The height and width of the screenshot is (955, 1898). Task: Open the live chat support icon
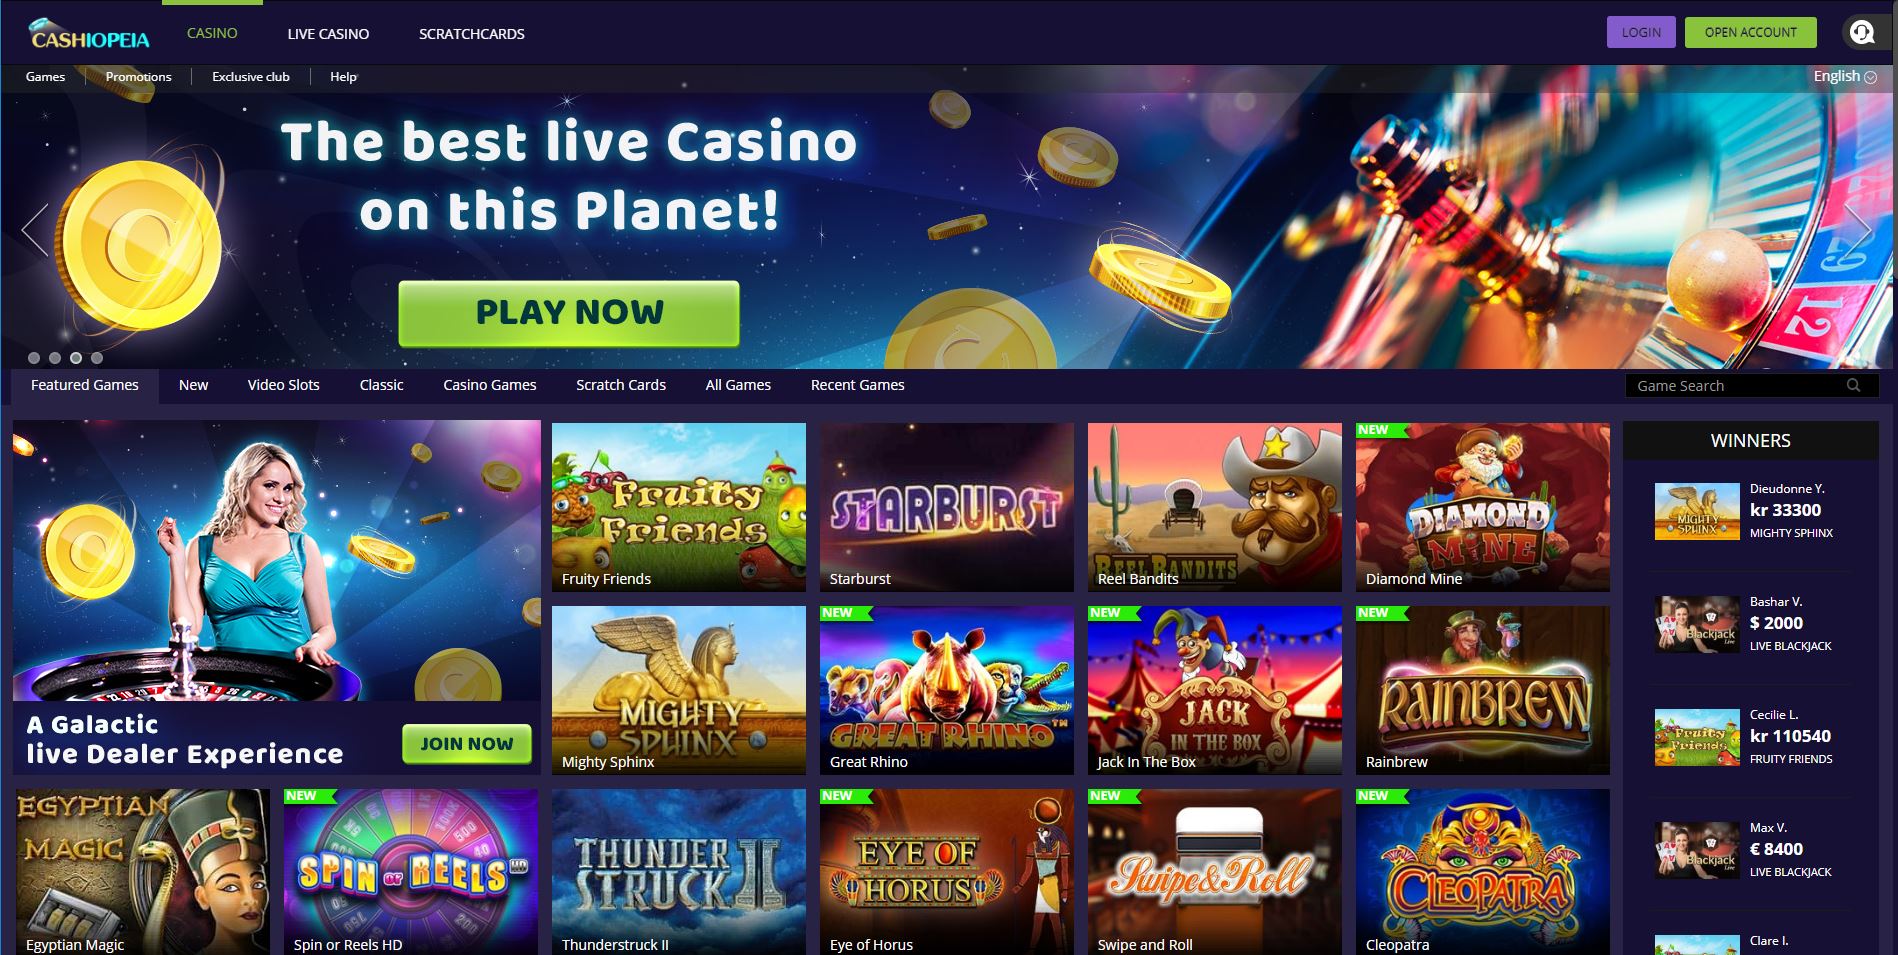(x=1861, y=32)
